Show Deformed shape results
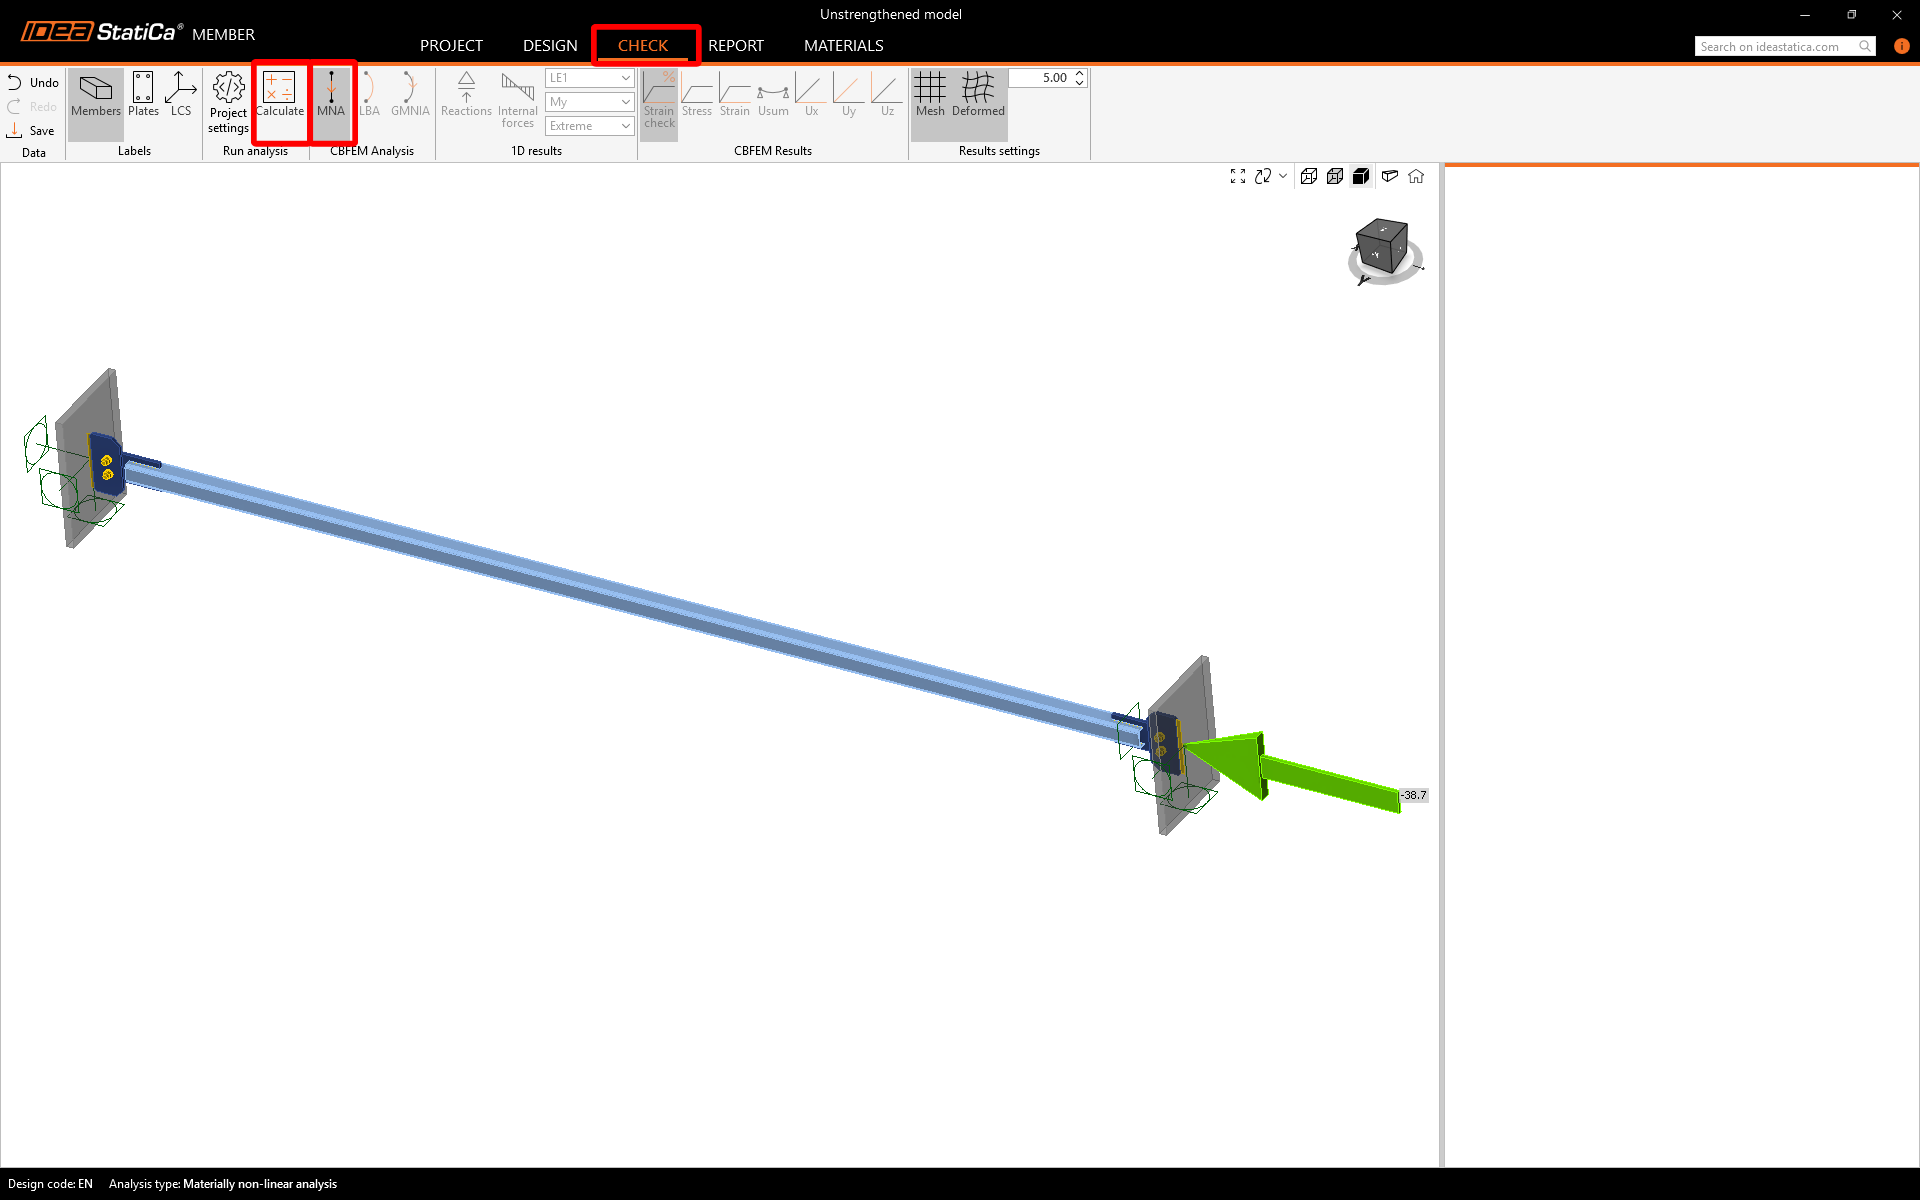Viewport: 1920px width, 1200px height. pyautogui.click(x=978, y=95)
